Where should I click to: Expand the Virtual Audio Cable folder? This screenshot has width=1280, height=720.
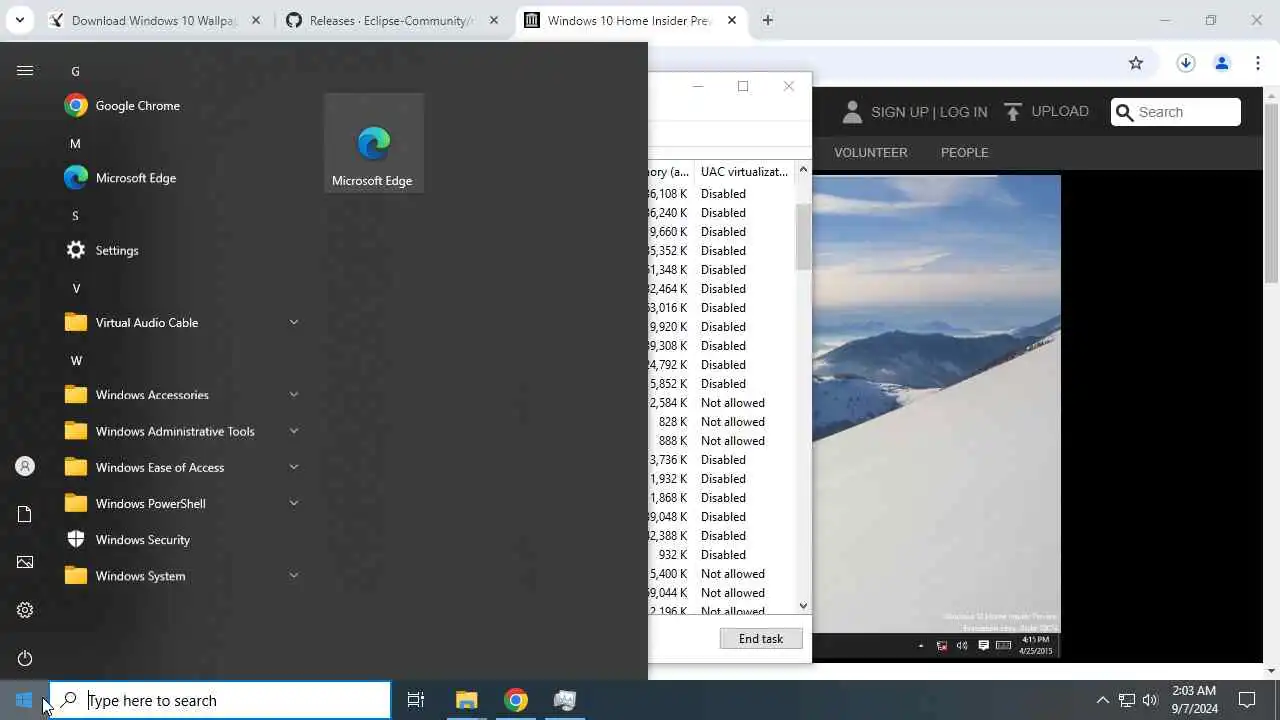coord(180,322)
